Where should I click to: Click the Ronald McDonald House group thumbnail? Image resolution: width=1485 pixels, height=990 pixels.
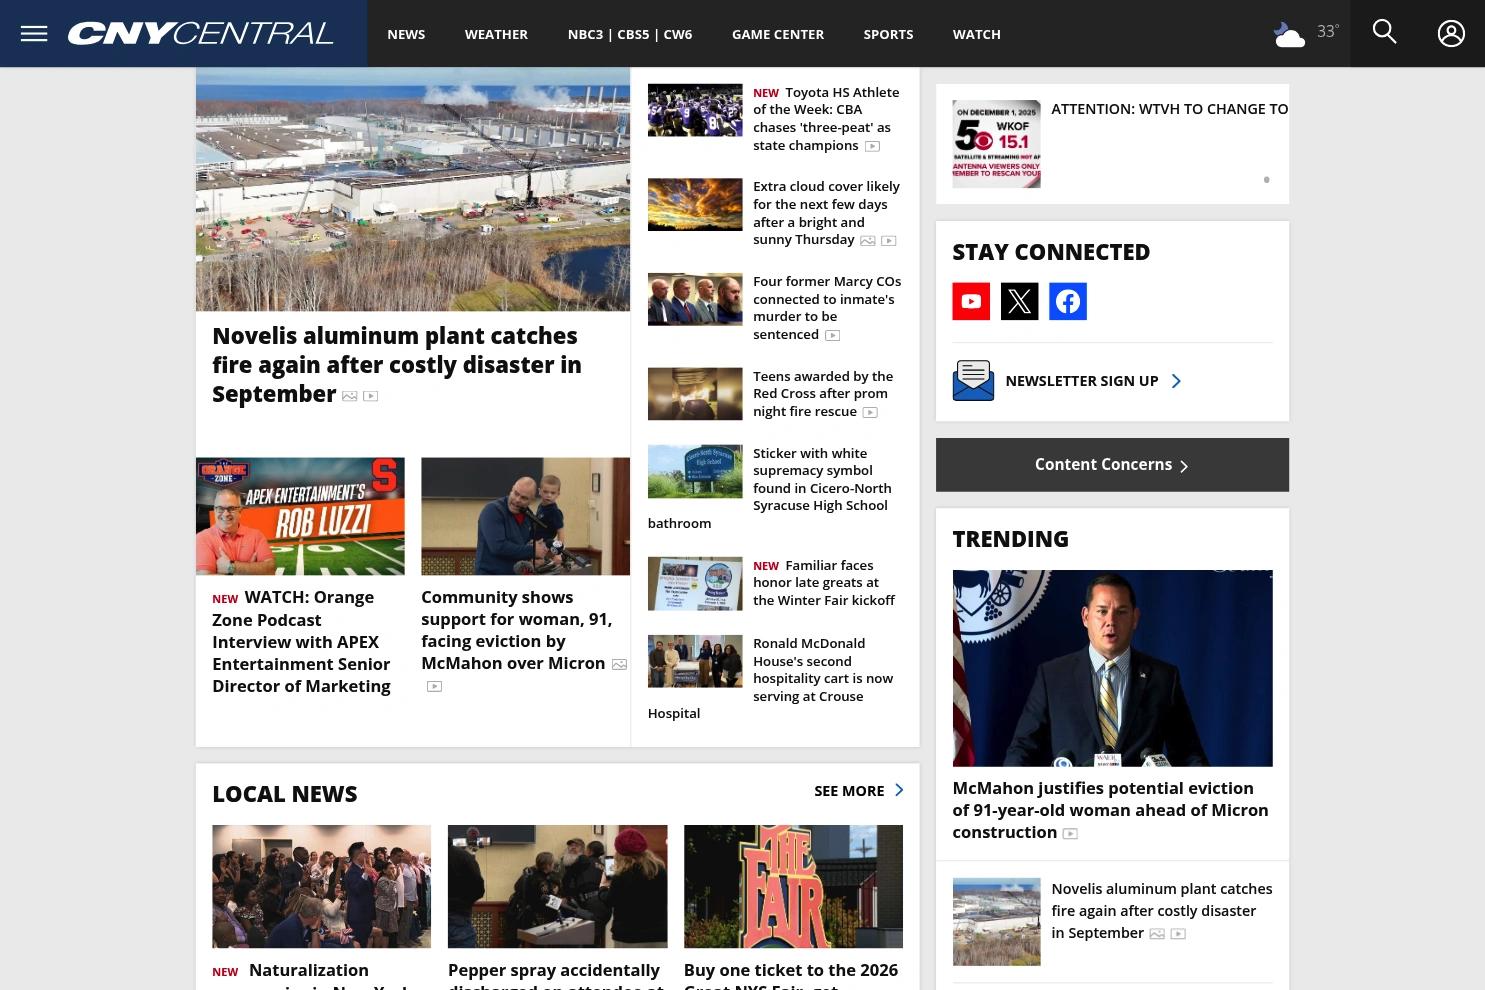click(x=695, y=661)
